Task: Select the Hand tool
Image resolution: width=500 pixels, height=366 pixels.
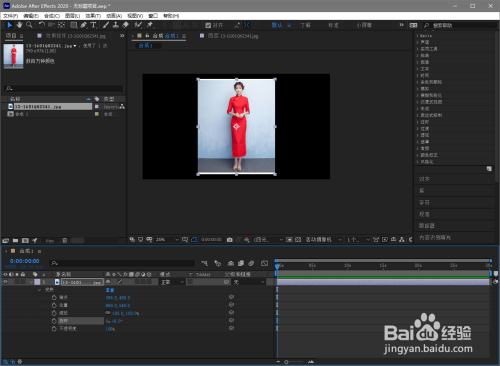Action: [x=20, y=25]
